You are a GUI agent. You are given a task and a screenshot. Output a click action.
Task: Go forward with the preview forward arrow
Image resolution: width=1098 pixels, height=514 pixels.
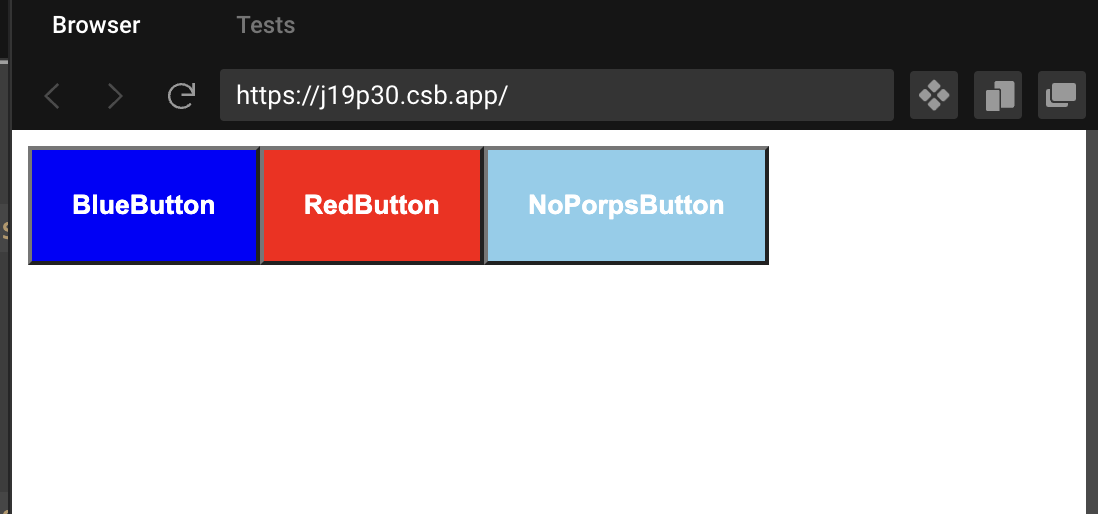pyautogui.click(x=115, y=95)
